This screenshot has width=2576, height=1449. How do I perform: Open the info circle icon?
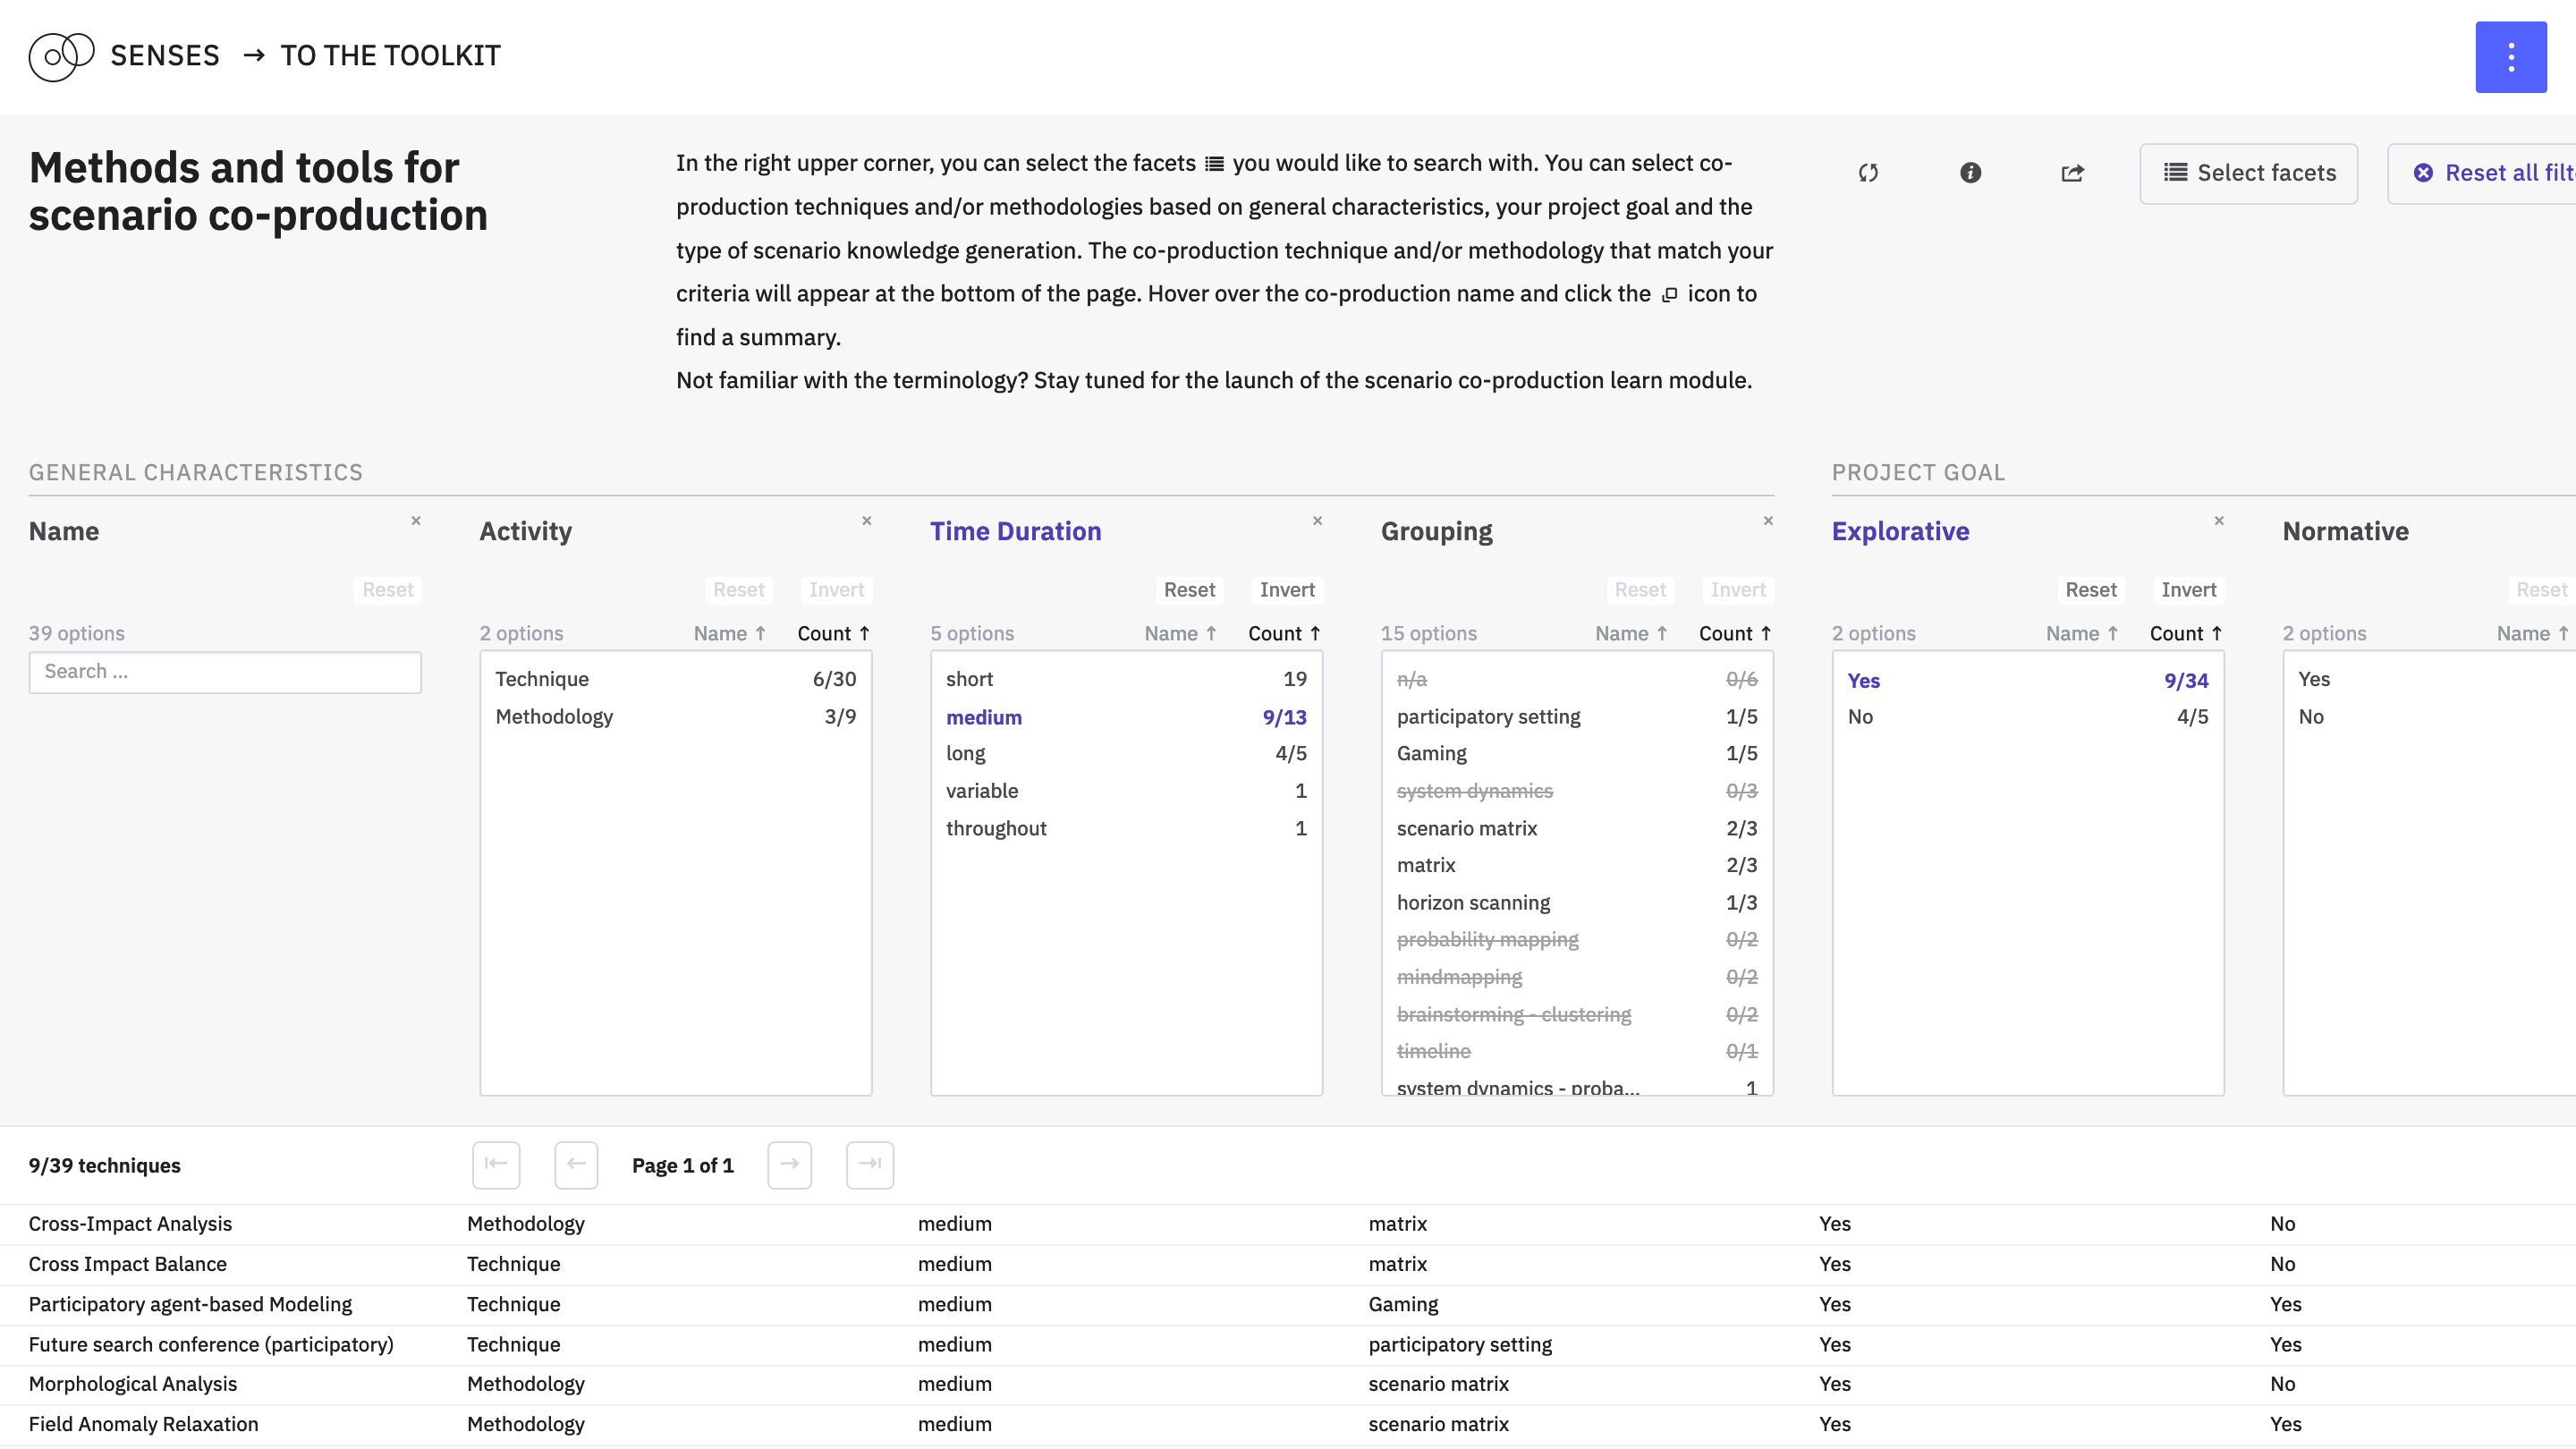click(1970, 173)
